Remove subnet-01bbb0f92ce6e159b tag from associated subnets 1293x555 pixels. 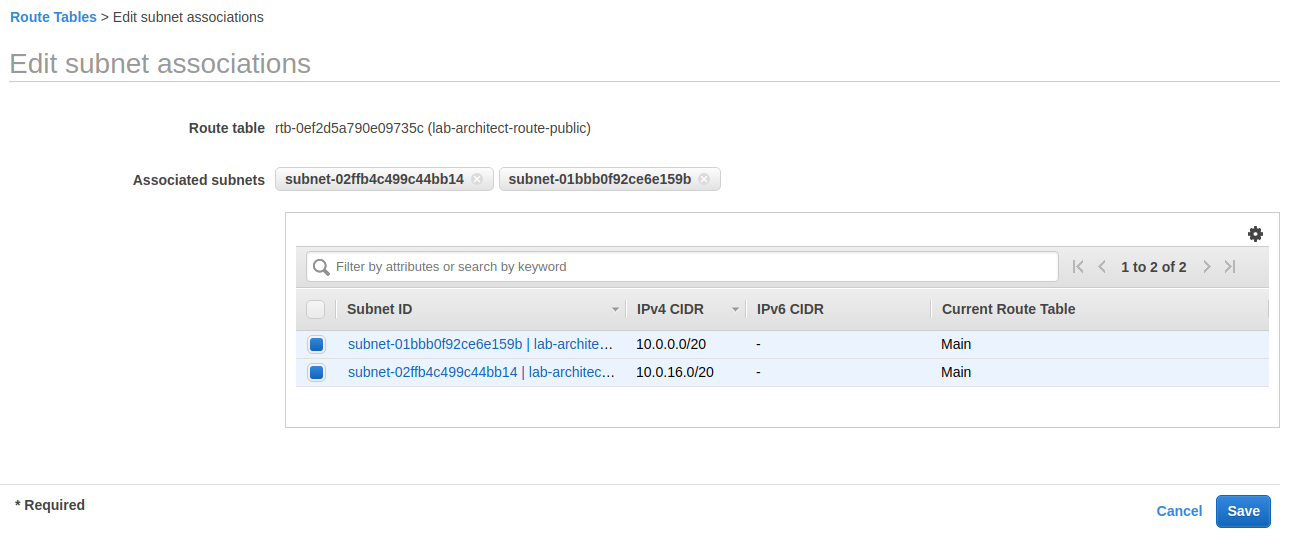point(704,180)
